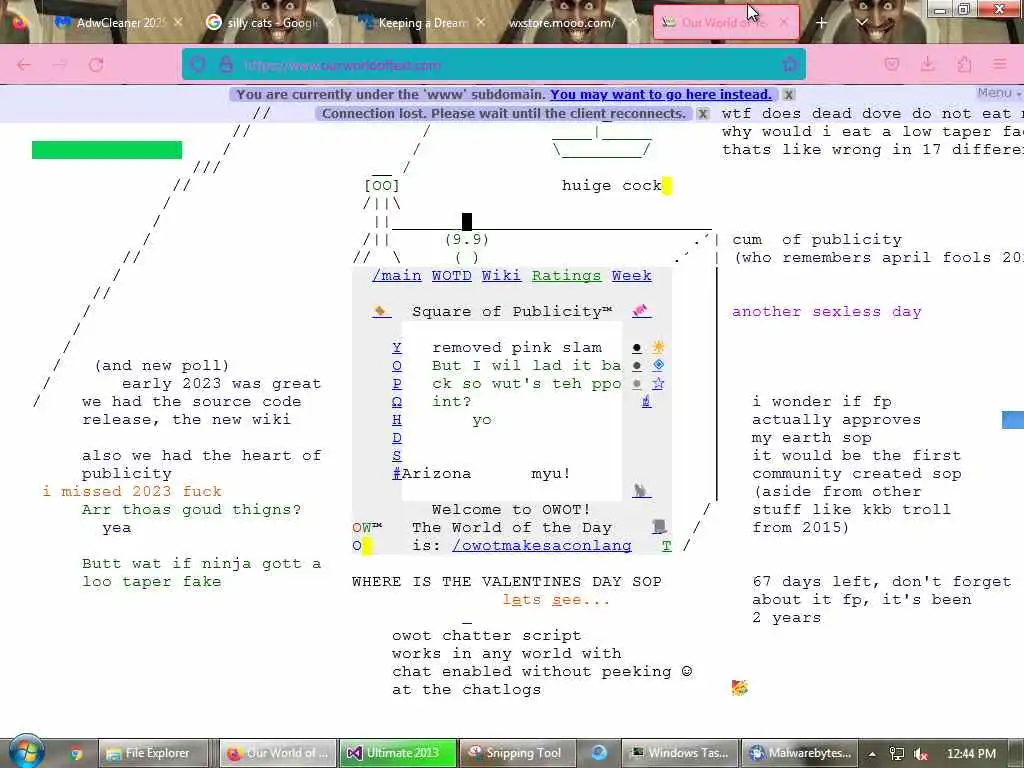Click the gray top hat icon
The width and height of the screenshot is (1024, 768).
tap(660, 526)
